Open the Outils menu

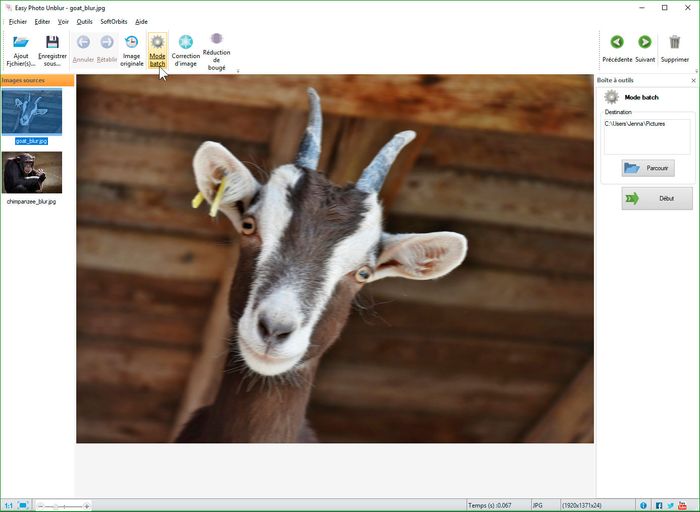84,21
